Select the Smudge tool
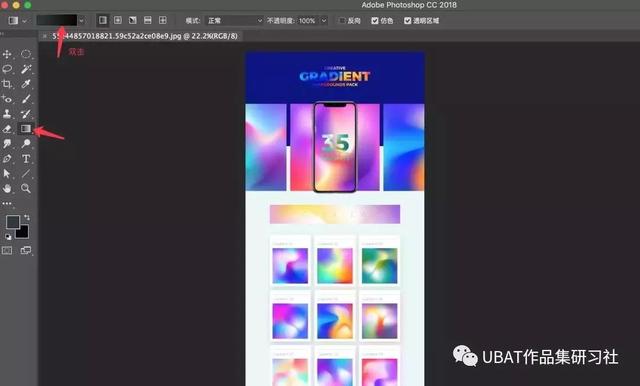 (x=7, y=144)
